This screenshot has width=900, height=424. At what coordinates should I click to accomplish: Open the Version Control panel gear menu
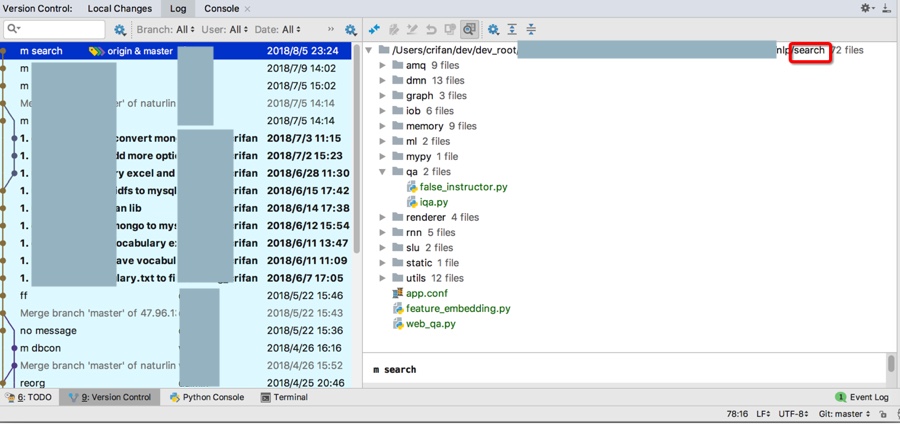pos(867,8)
